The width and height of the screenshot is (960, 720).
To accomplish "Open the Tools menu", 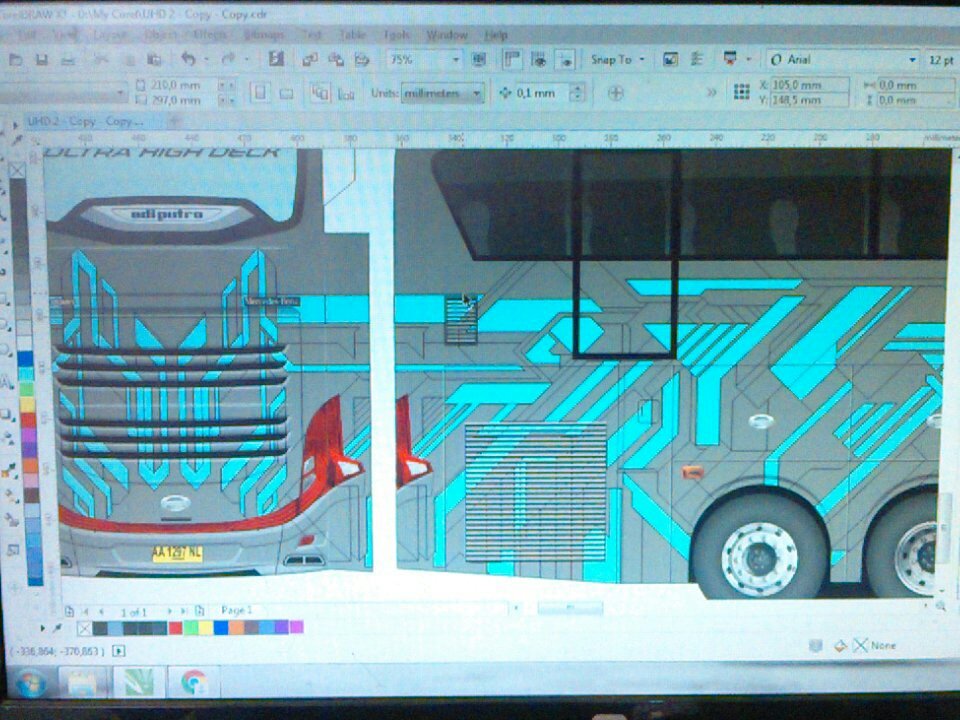I will [x=396, y=35].
